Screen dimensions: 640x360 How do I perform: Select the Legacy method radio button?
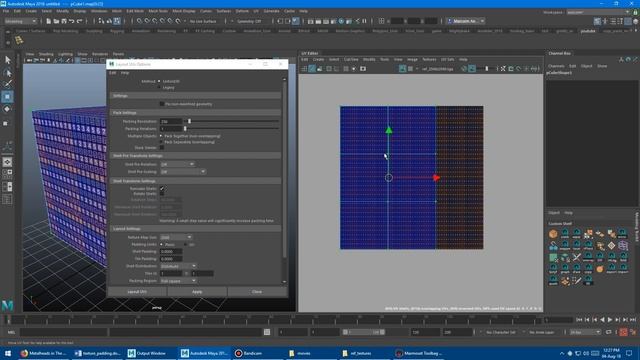coord(159,87)
